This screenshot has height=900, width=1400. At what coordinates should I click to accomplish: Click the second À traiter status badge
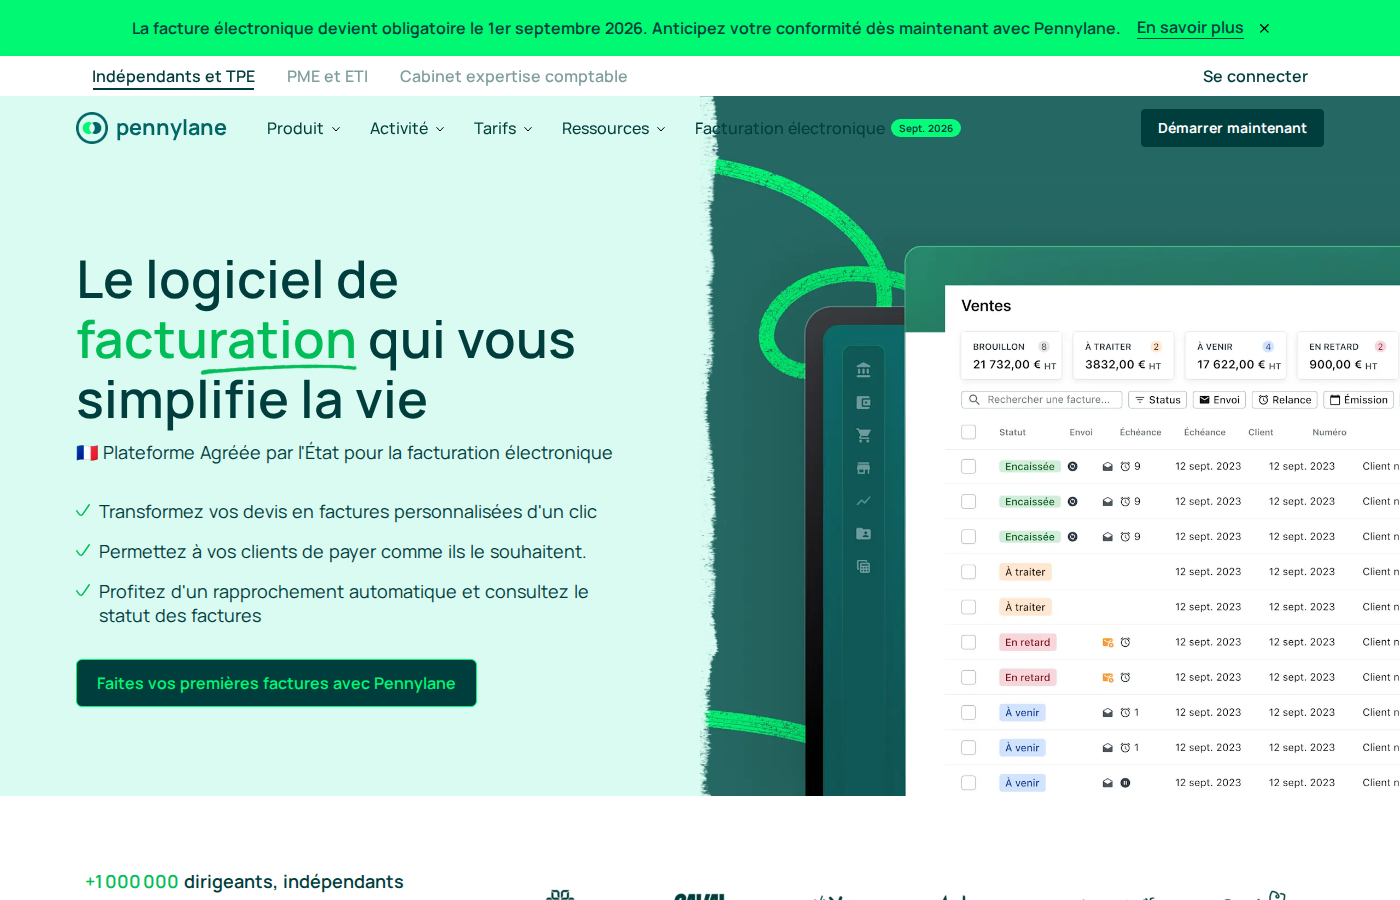coord(1025,607)
